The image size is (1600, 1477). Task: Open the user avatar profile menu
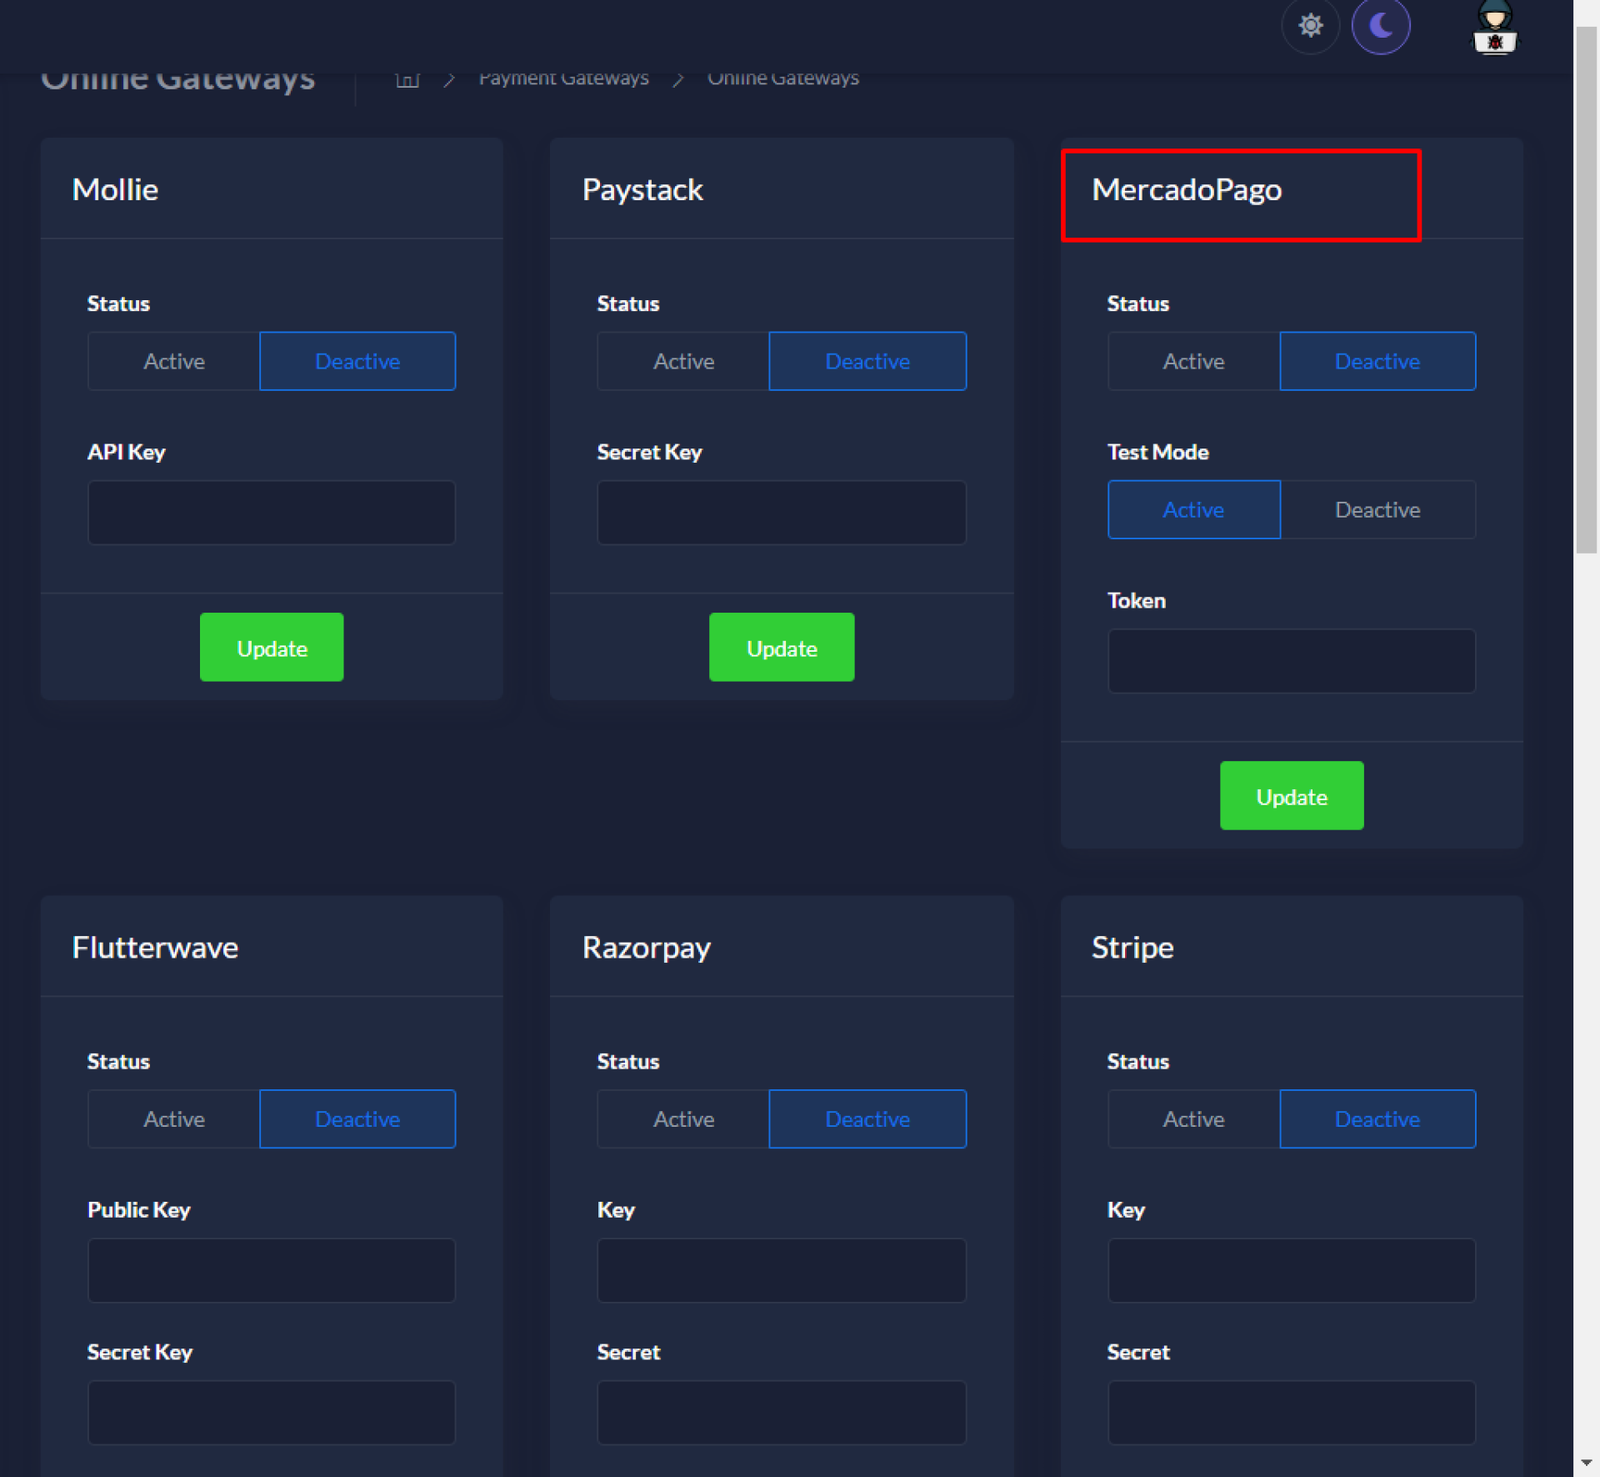(x=1494, y=28)
